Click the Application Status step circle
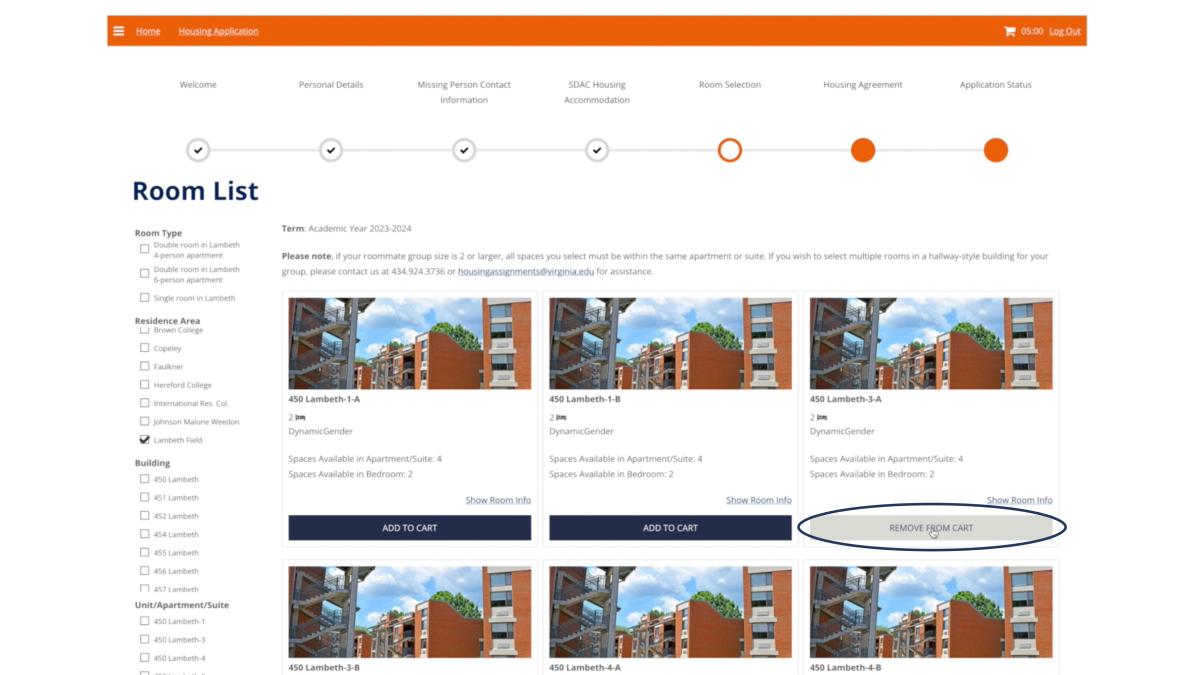The image size is (1200, 675). point(996,150)
